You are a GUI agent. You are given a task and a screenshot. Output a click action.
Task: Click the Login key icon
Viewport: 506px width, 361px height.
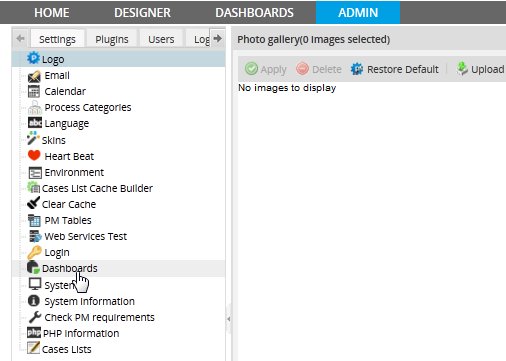tap(34, 252)
